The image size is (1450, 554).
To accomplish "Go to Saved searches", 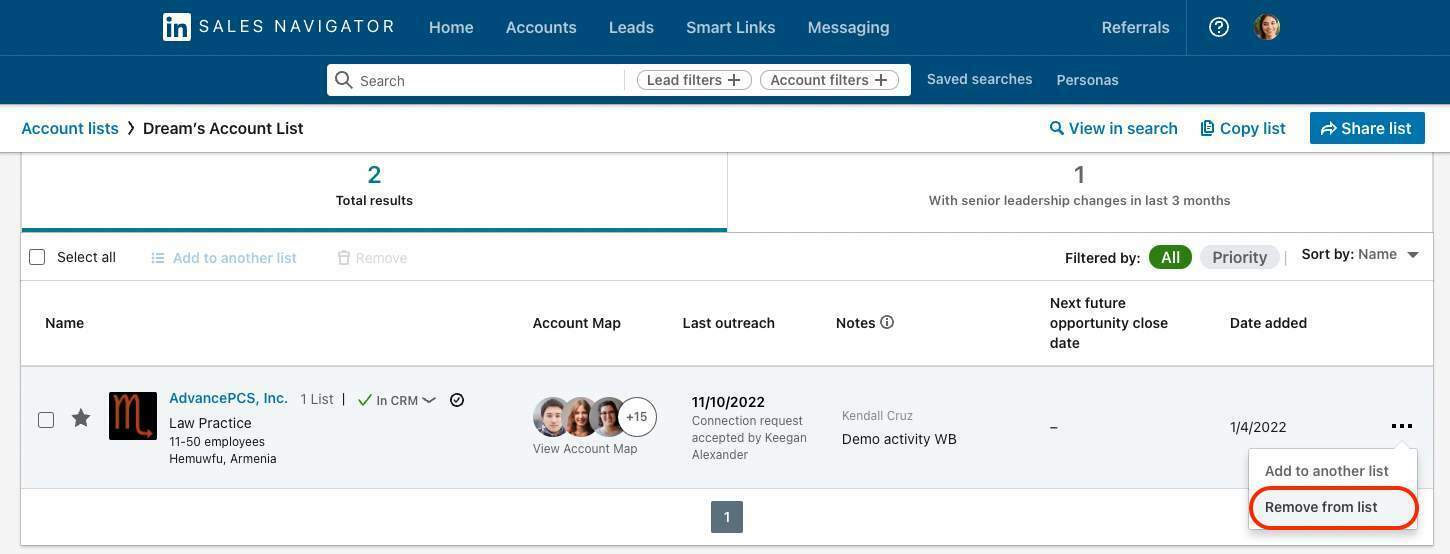I will [x=979, y=79].
